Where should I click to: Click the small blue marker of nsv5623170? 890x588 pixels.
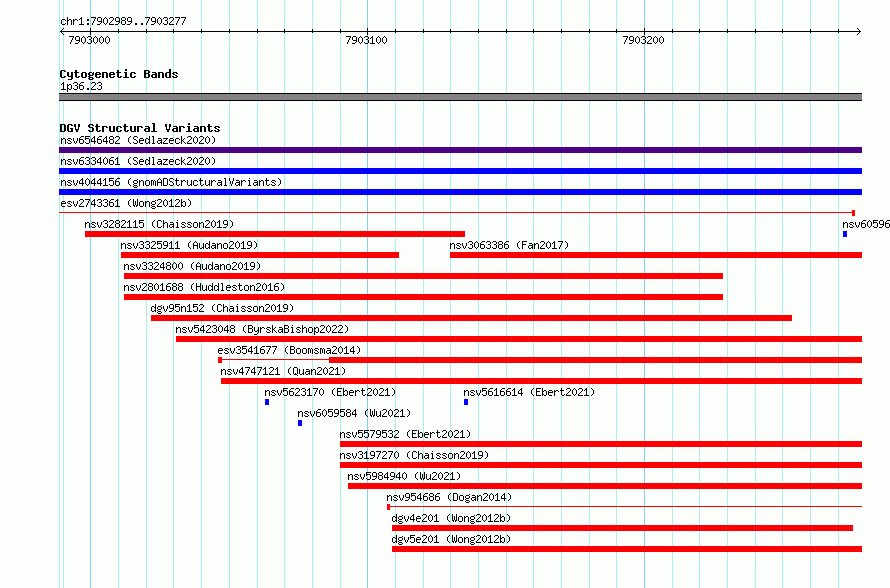(x=267, y=402)
